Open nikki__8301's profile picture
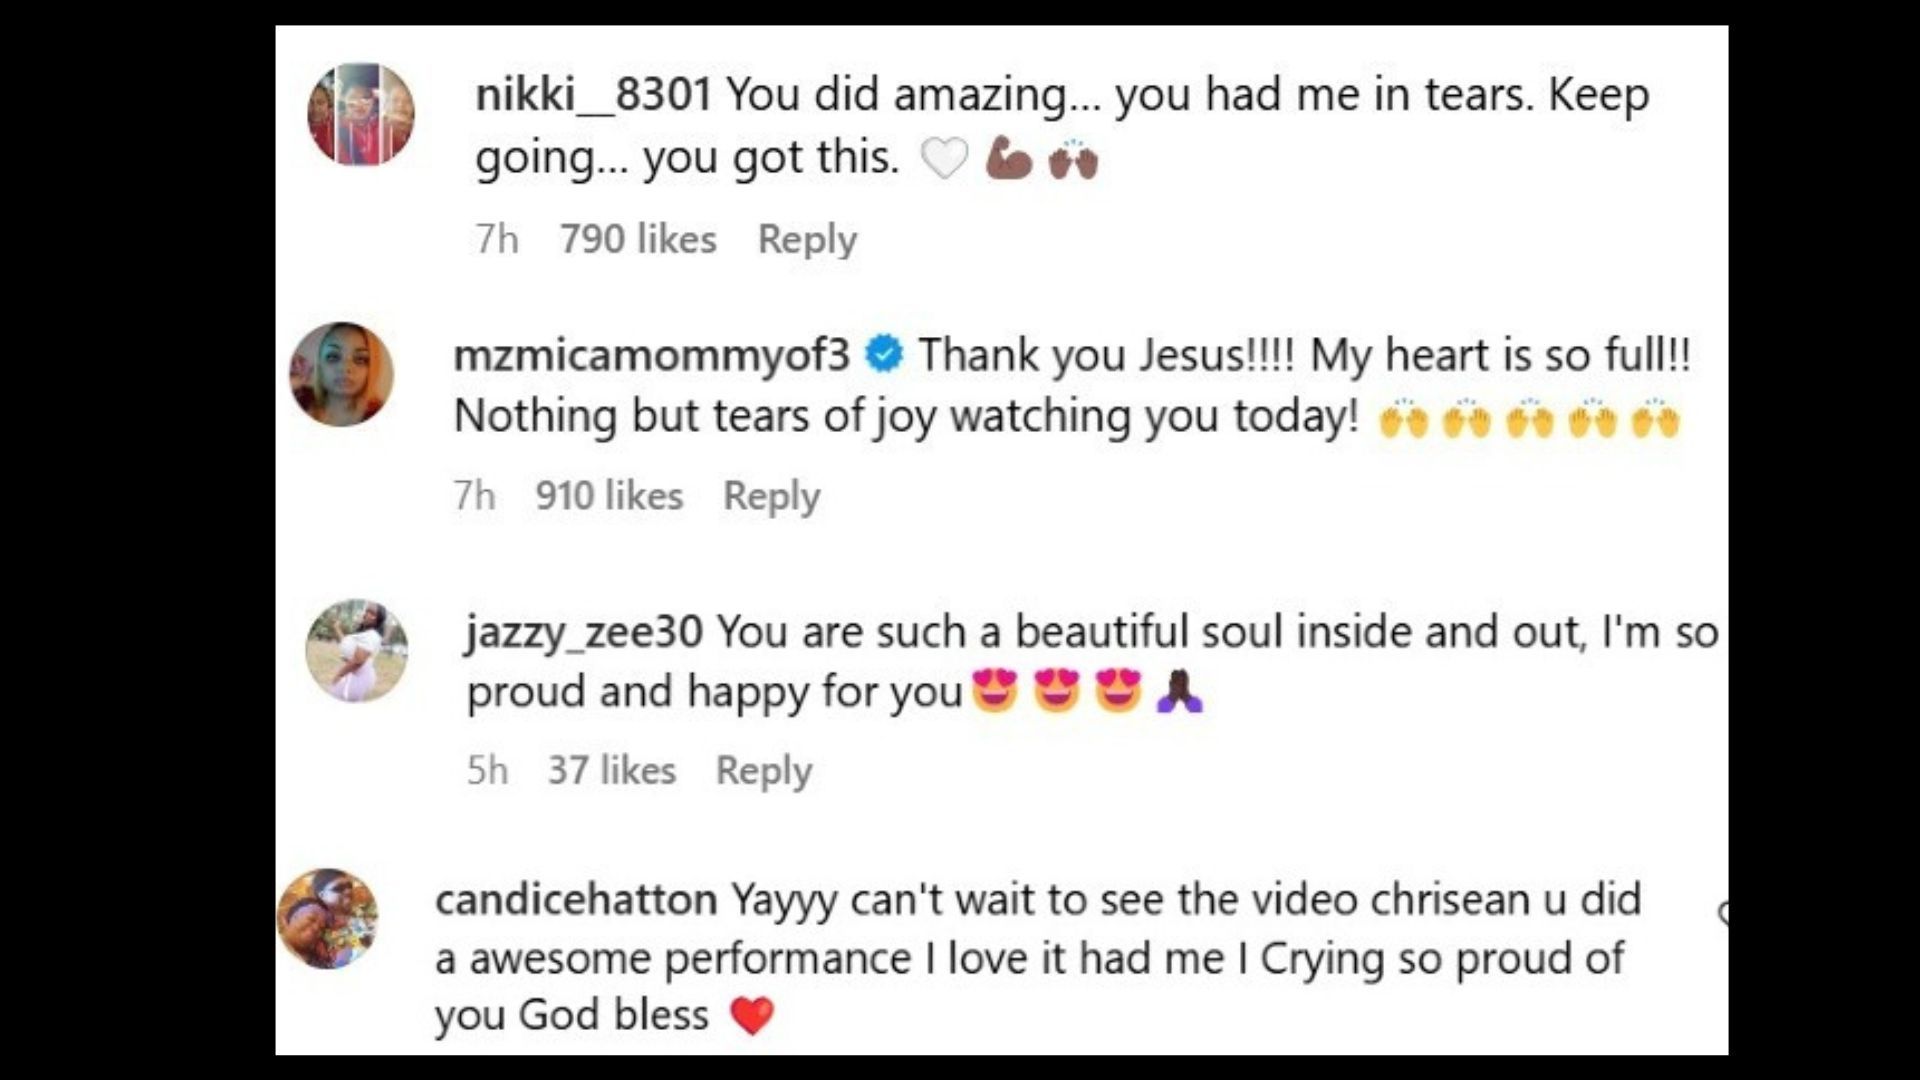Screen dimensions: 1920x1080 click(x=361, y=114)
